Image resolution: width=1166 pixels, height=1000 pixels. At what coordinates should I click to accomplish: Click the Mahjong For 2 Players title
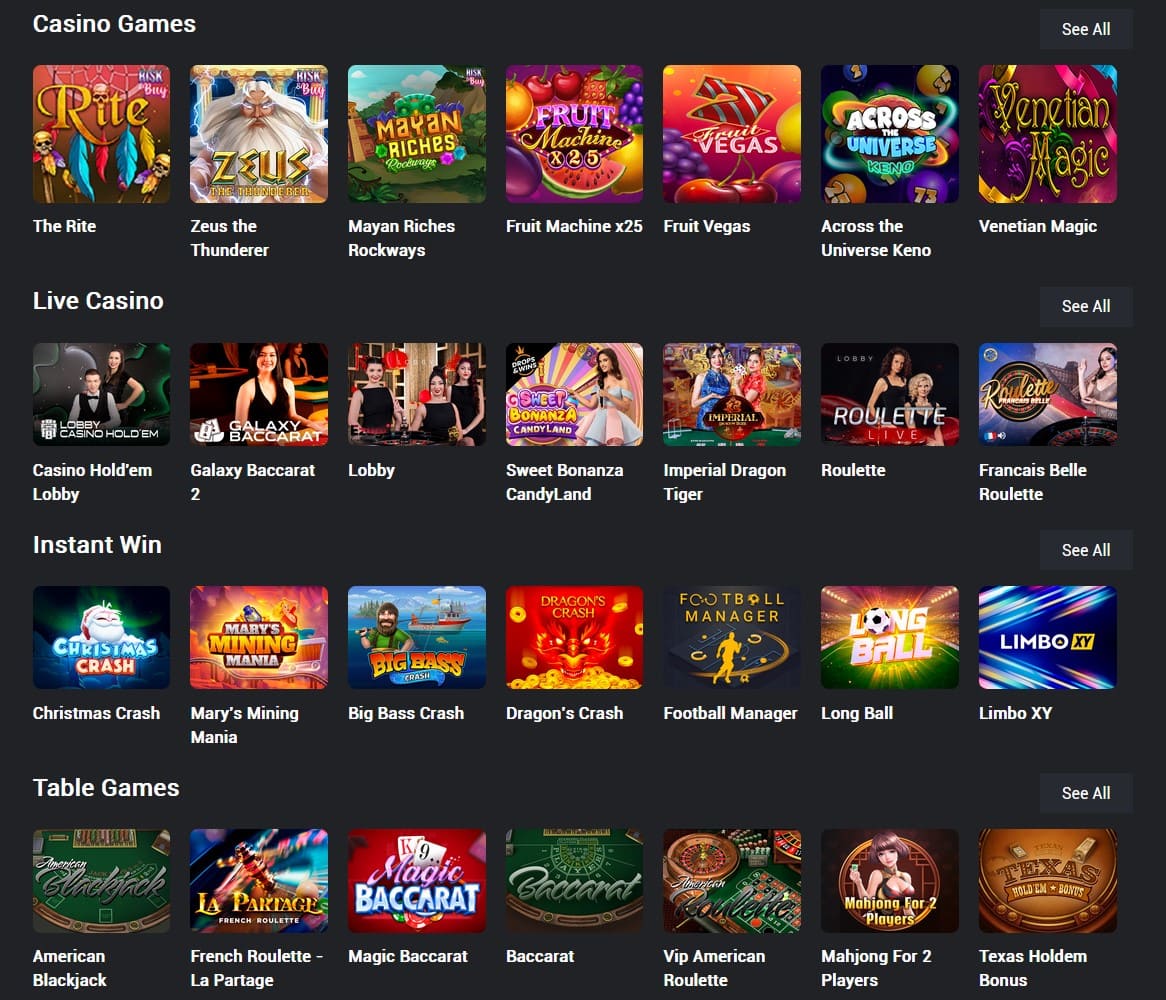875,968
